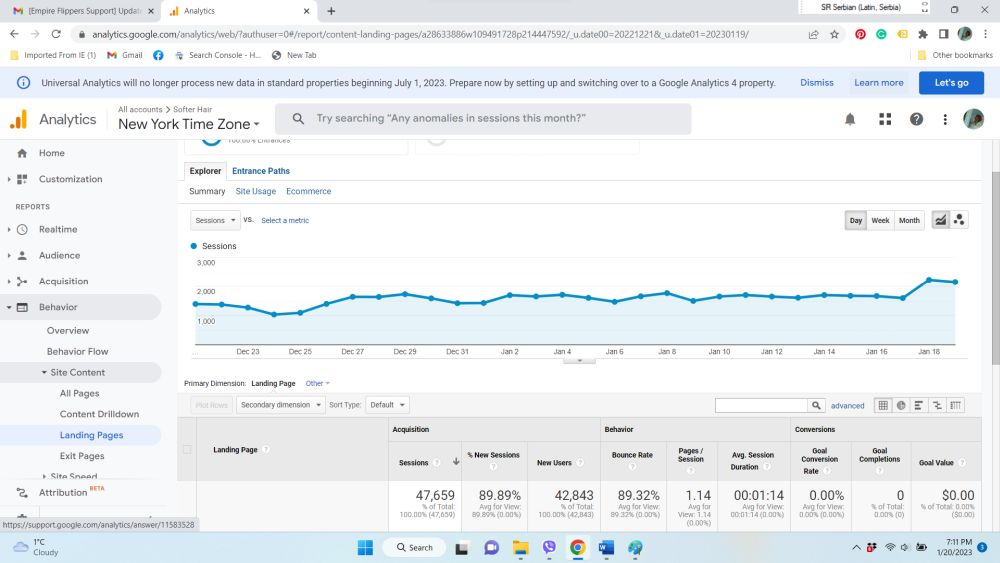Switch to the Empire Flippers Support Gmail tab

83,11
